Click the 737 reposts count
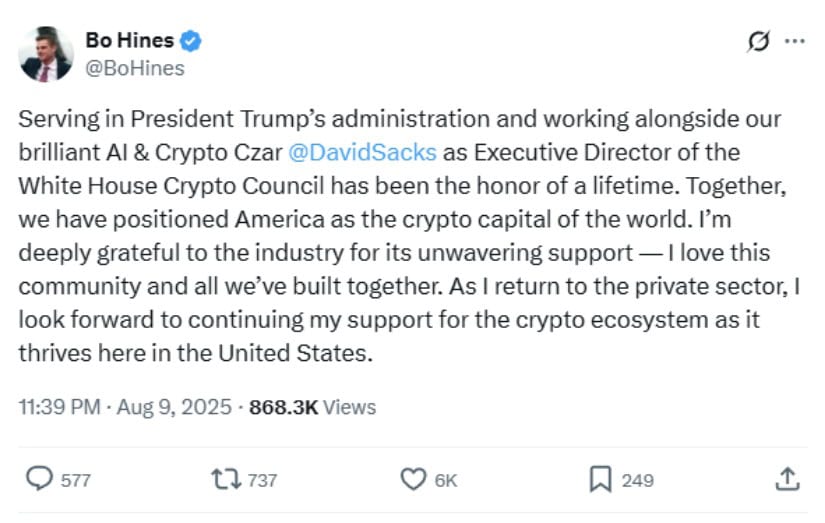 coord(262,480)
